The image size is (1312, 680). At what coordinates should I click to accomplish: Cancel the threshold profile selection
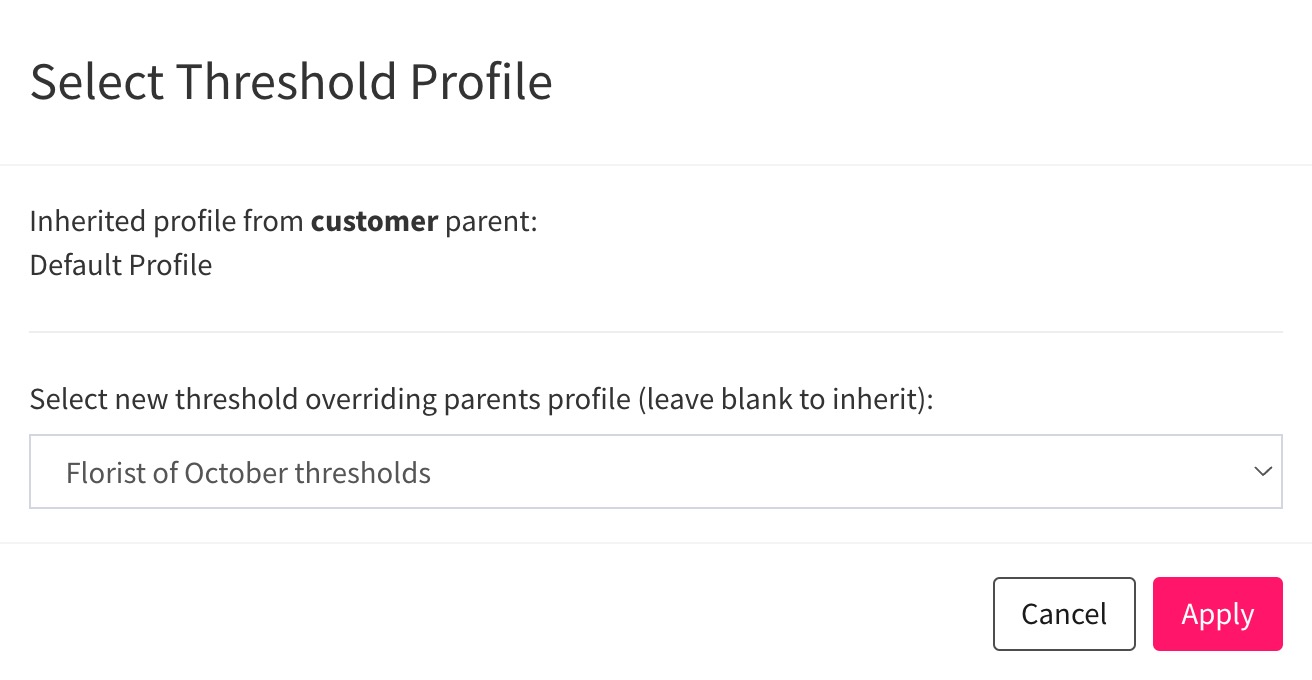pyautogui.click(x=1063, y=613)
